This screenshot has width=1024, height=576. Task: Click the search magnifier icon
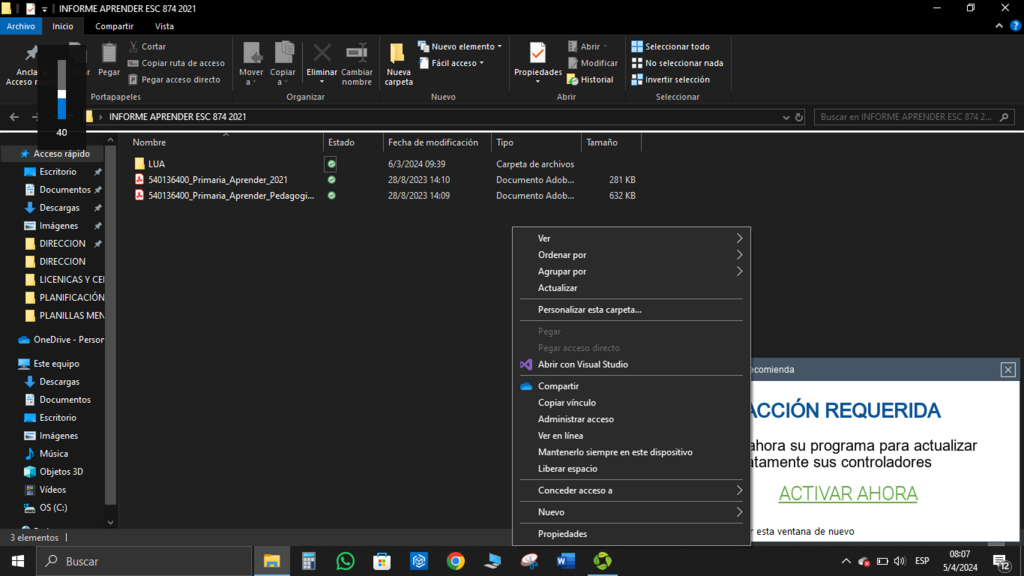1004,117
